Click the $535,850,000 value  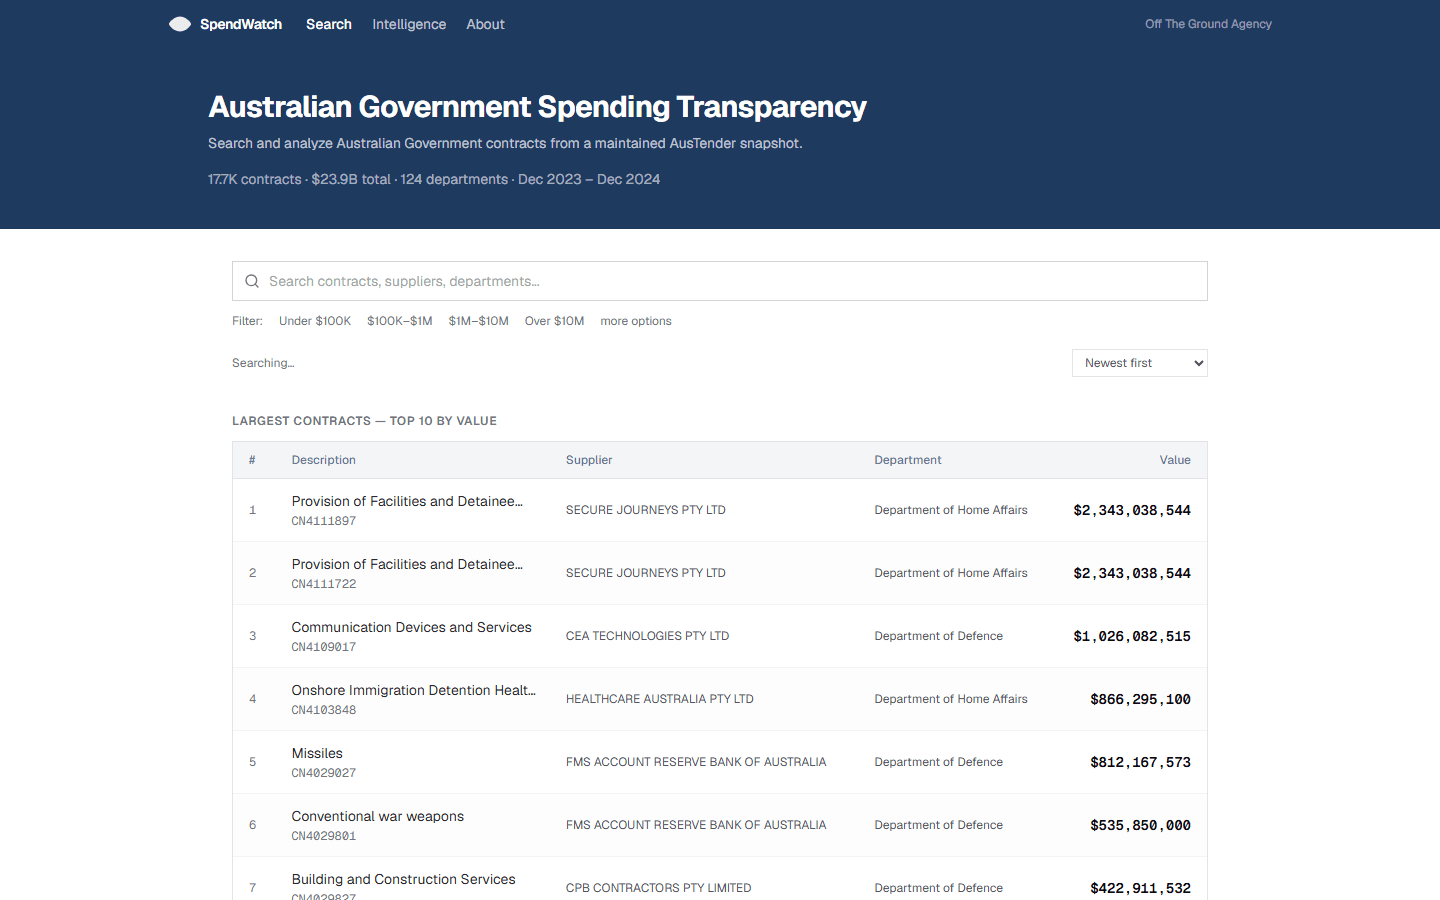coord(1140,825)
